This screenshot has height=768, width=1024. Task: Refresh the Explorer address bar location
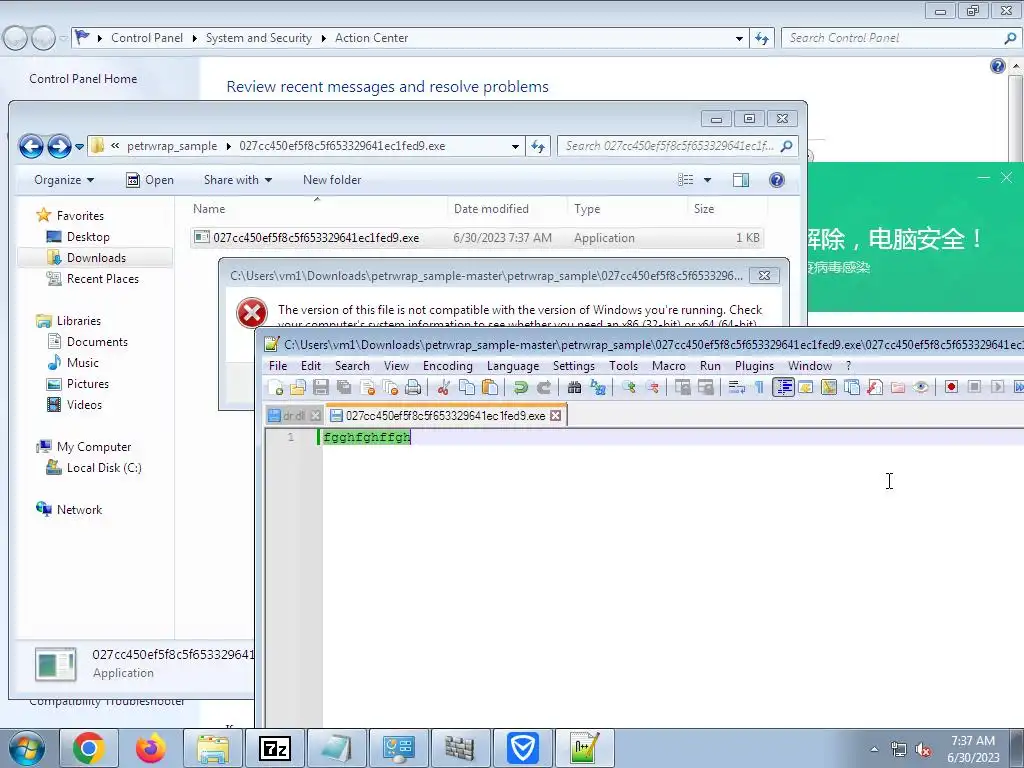537,146
